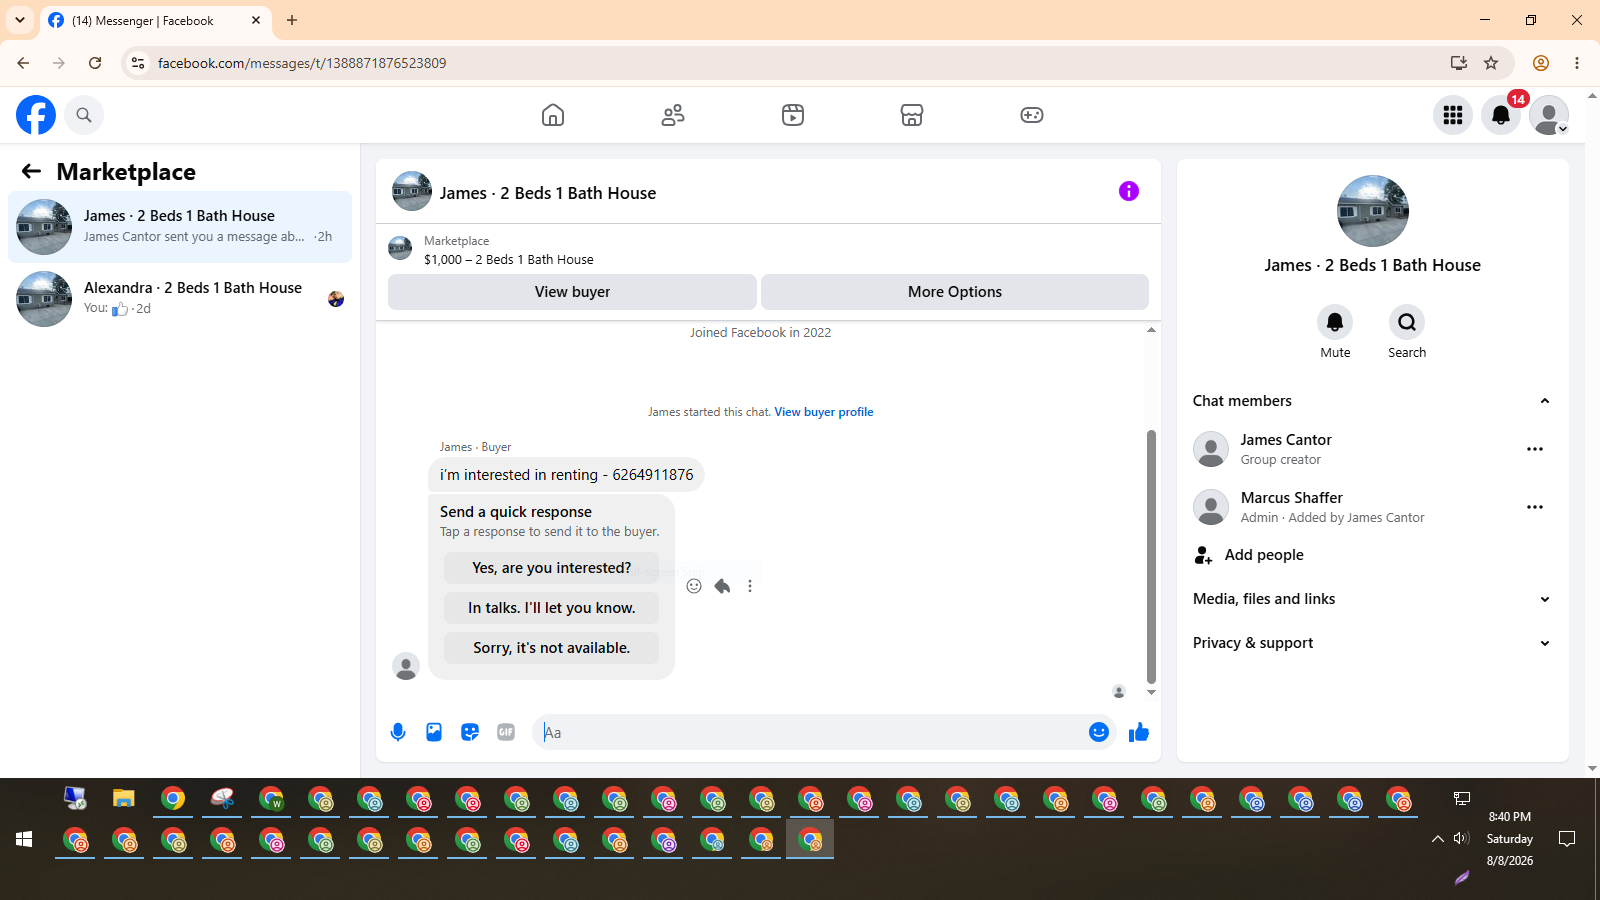1600x900 pixels.
Task: Send a thumbs-up like
Action: (x=1139, y=732)
